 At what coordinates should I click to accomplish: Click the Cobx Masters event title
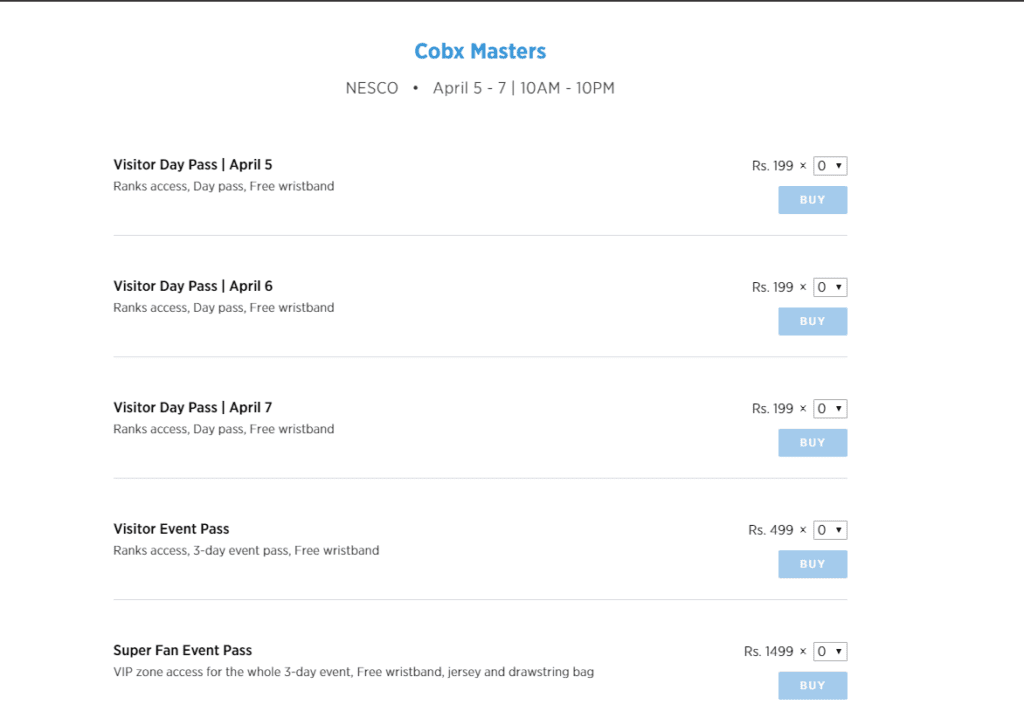click(x=480, y=51)
